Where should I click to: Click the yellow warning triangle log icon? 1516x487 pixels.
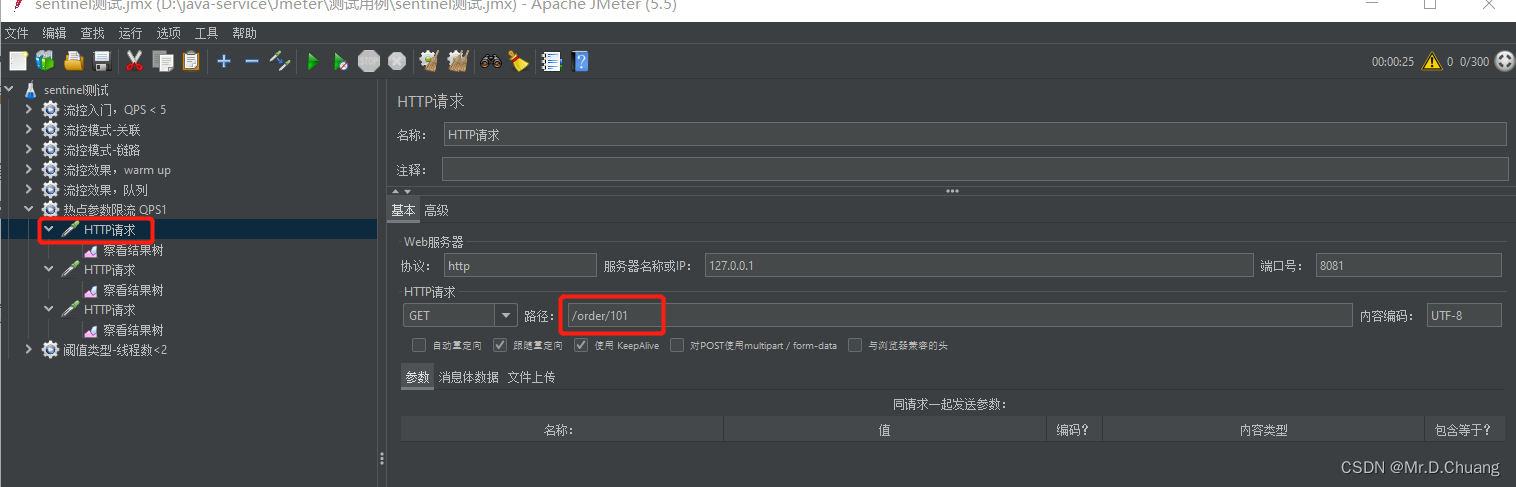pos(1432,61)
